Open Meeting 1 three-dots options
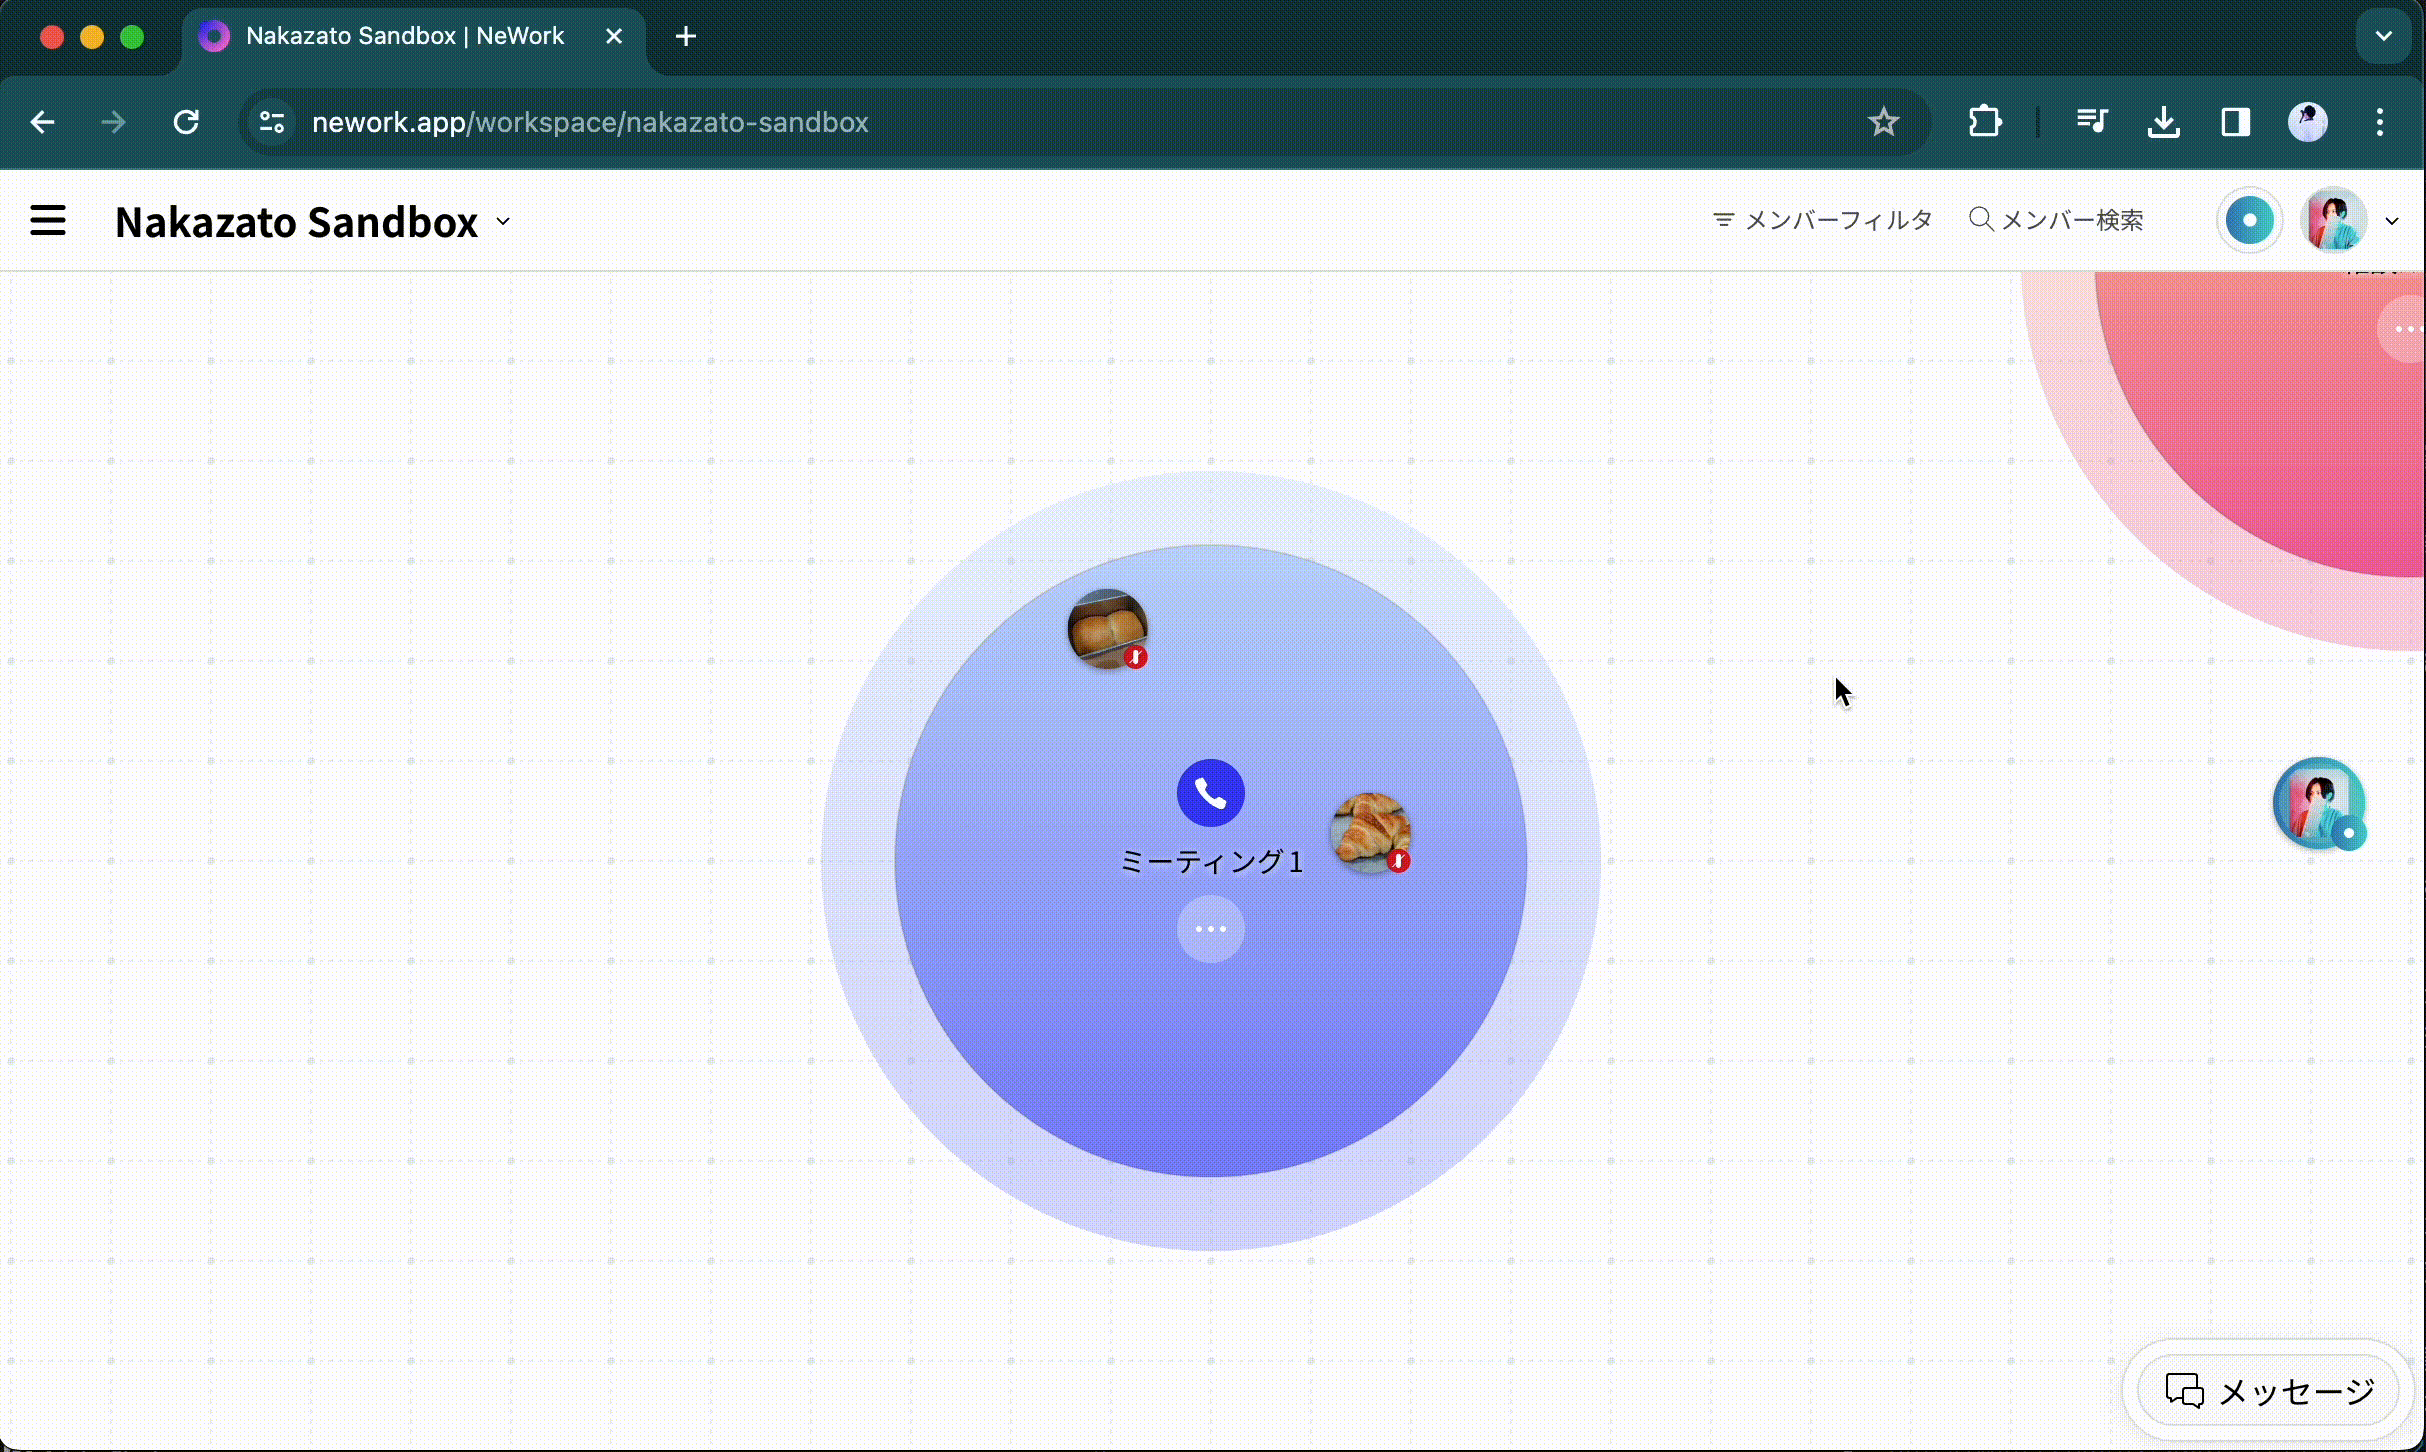2426x1452 pixels. tap(1210, 929)
